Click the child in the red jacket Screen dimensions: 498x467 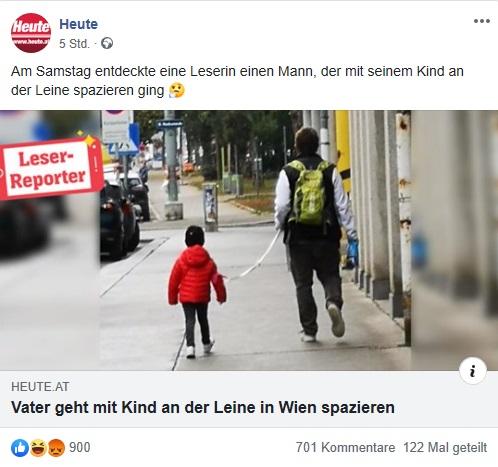pyautogui.click(x=197, y=292)
